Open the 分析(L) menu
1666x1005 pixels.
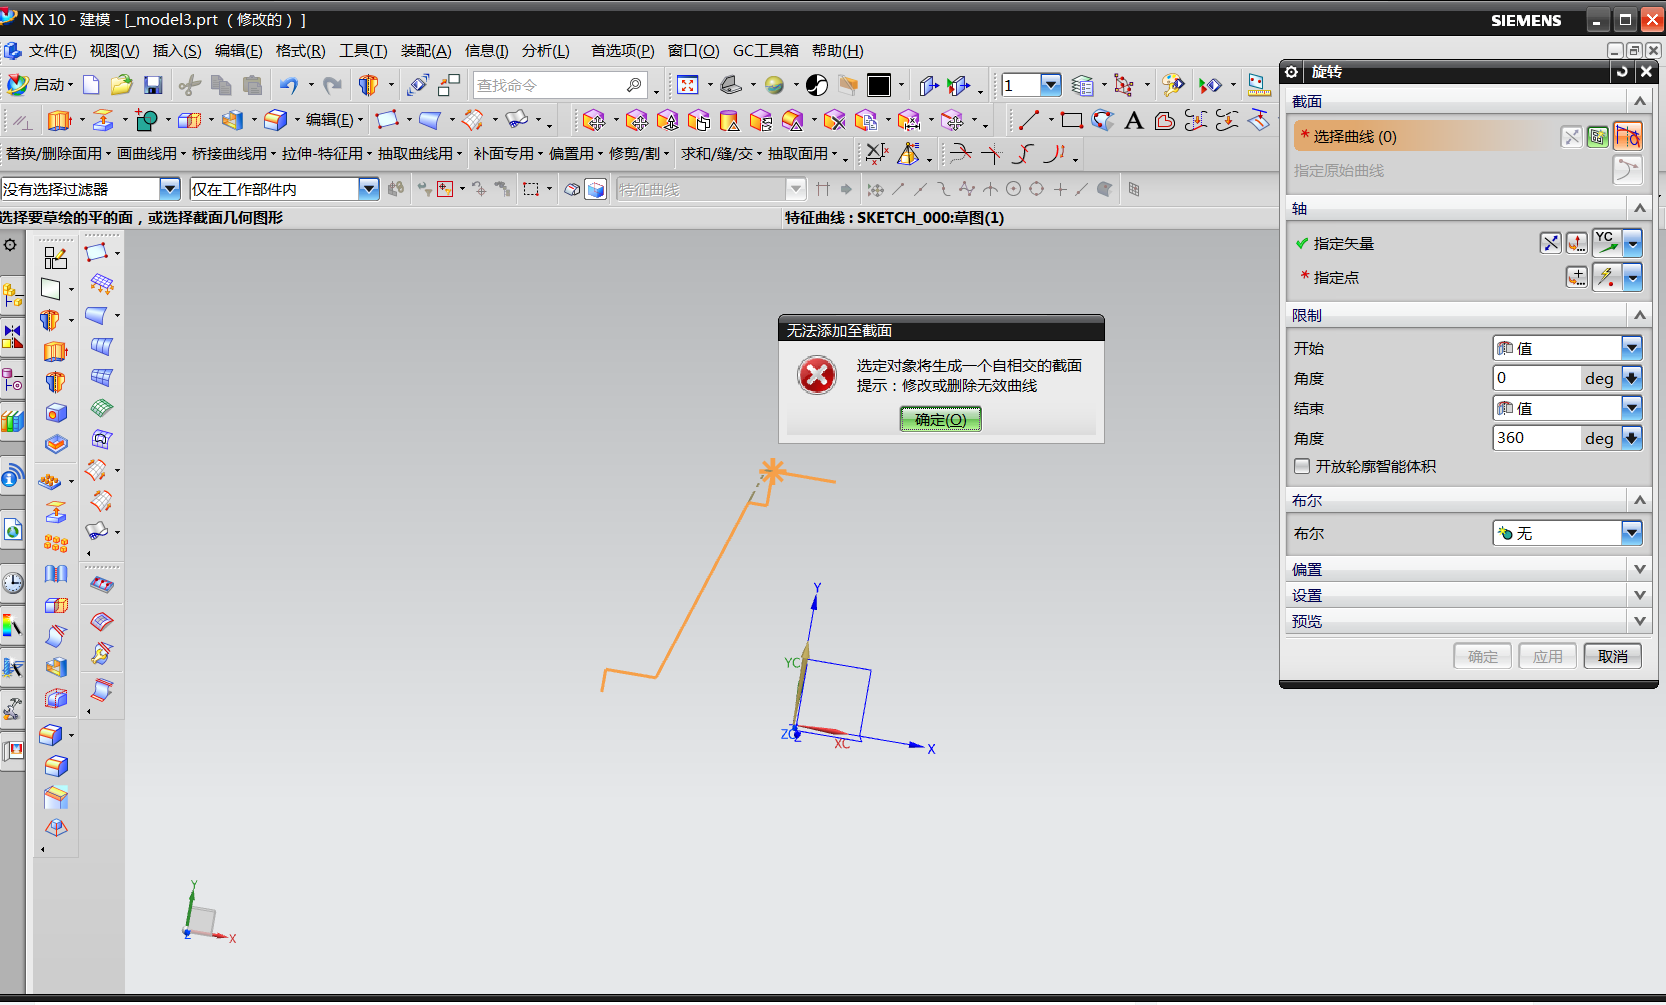[x=545, y=51]
